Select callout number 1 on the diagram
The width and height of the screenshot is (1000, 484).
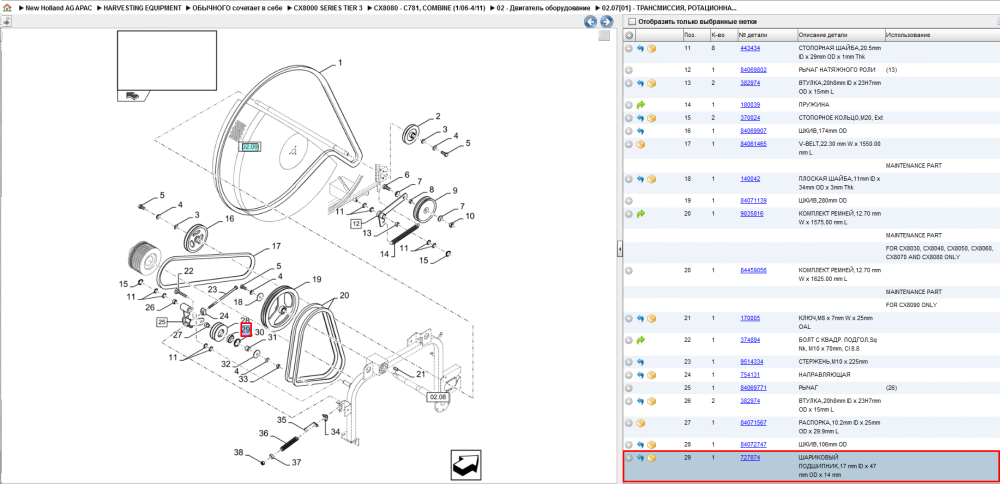[340, 62]
